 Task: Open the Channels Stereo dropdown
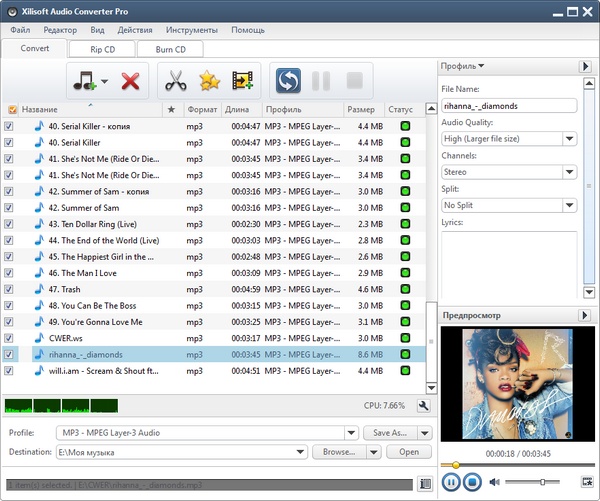click(569, 172)
